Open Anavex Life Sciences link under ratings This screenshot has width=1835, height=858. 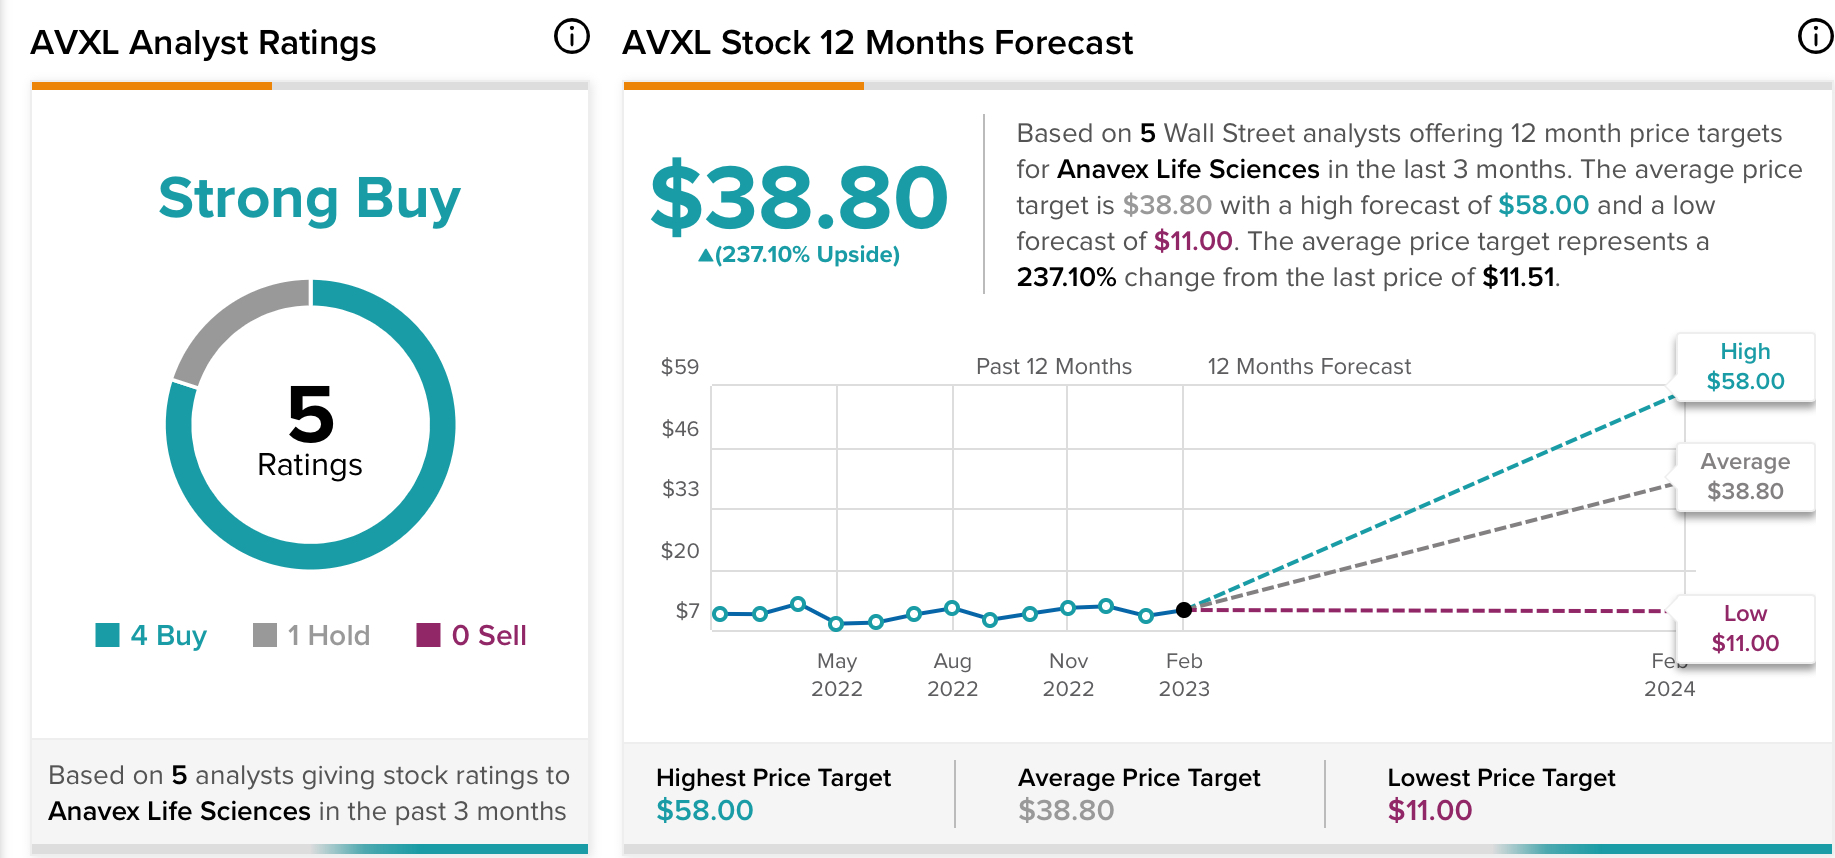(179, 811)
